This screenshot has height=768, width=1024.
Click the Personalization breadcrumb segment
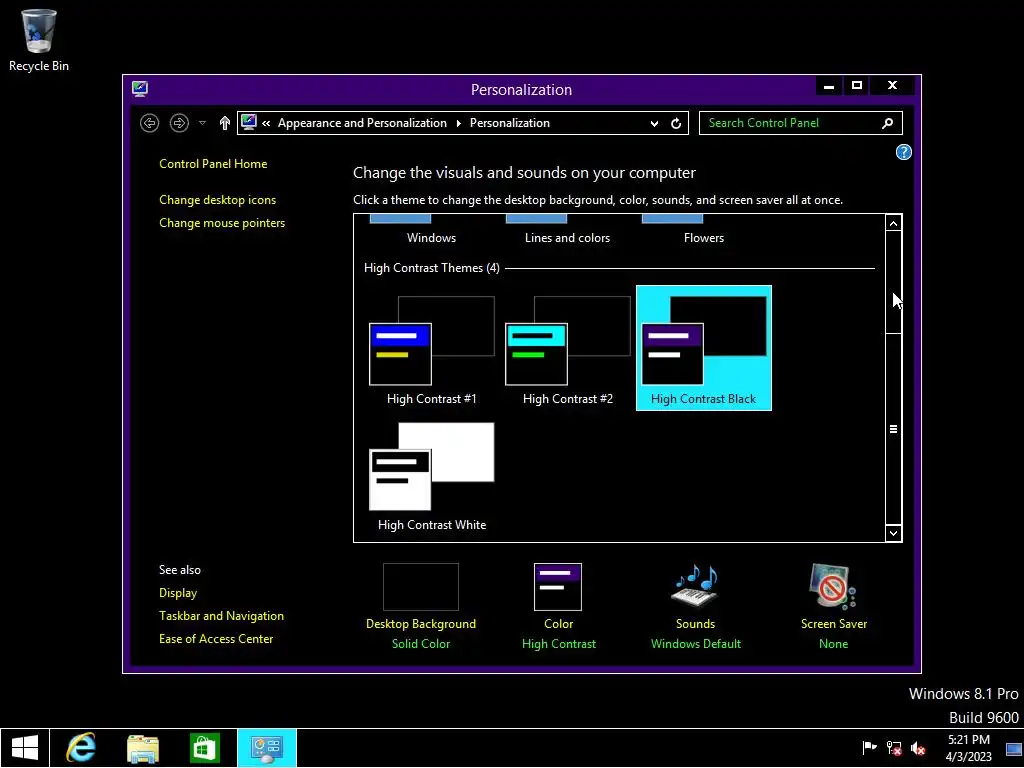509,123
